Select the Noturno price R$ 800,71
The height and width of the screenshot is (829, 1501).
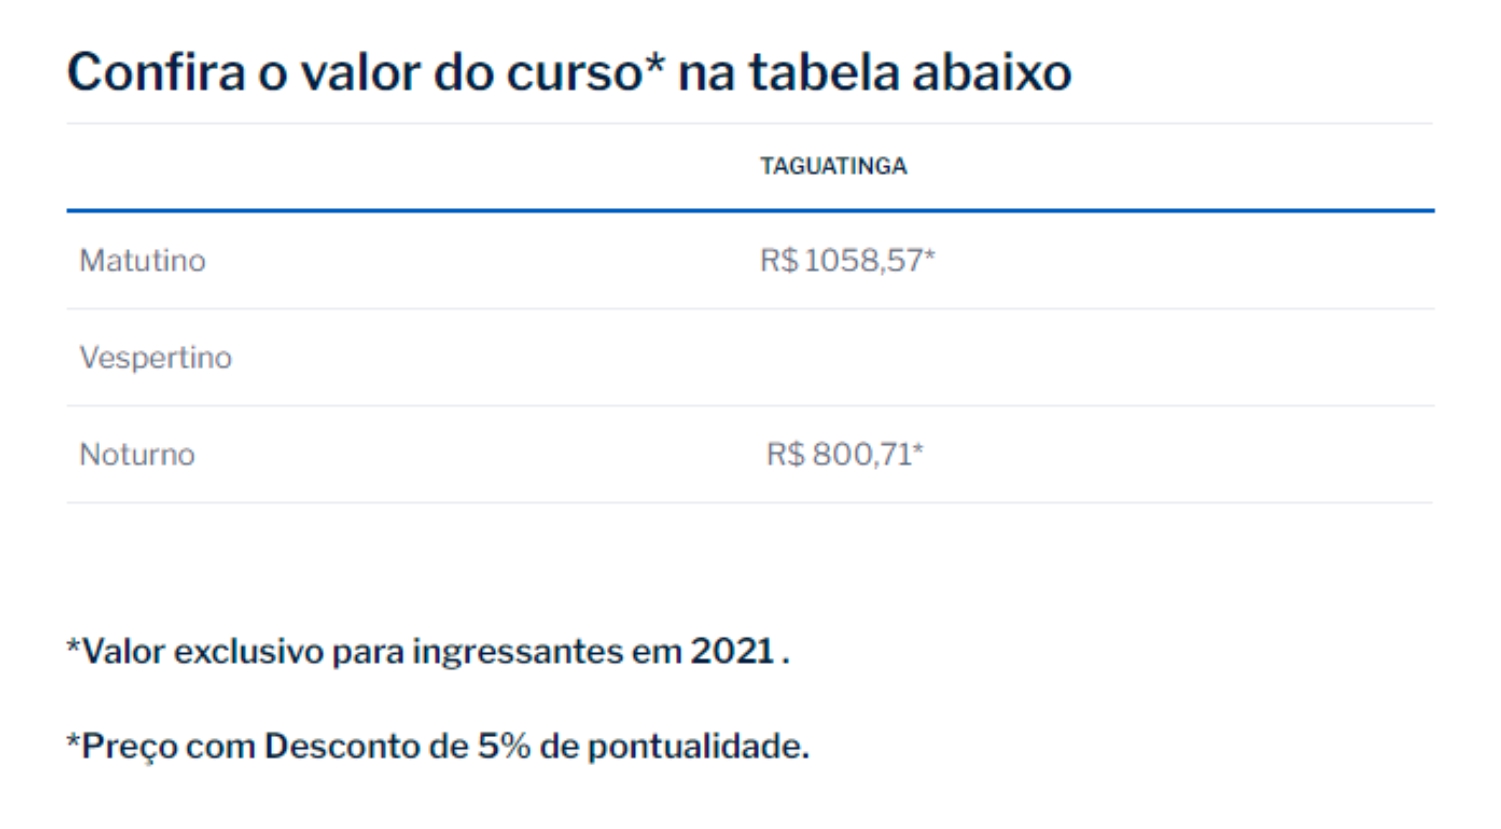pos(844,454)
